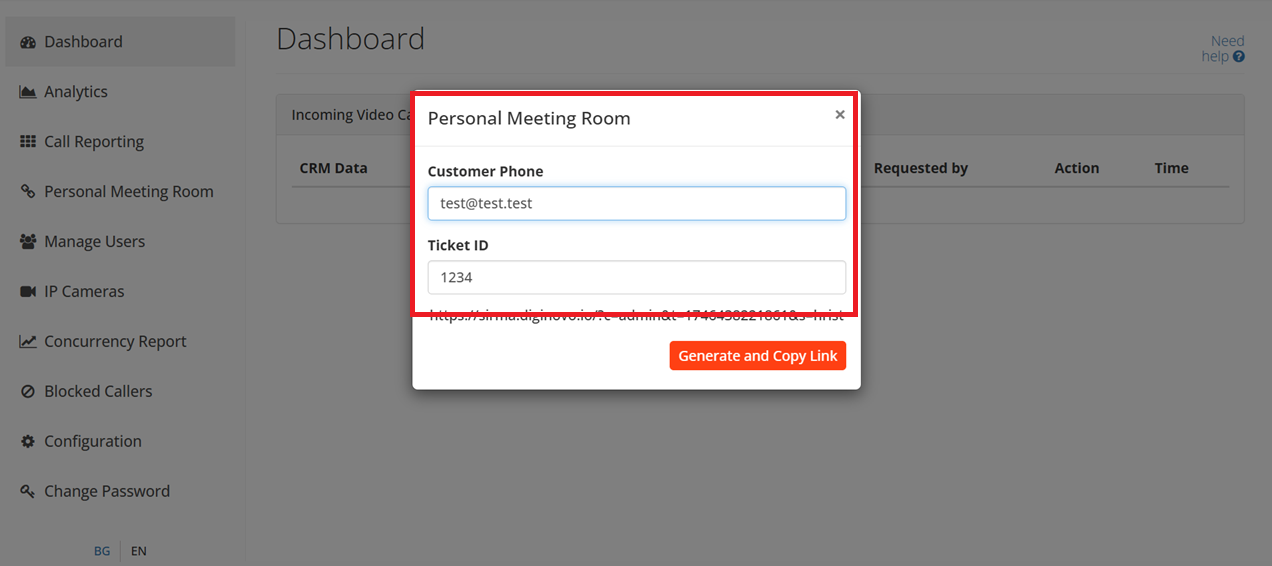The image size is (1272, 566).
Task: Click the Personal Meeting Room link icon
Action: 28,192
